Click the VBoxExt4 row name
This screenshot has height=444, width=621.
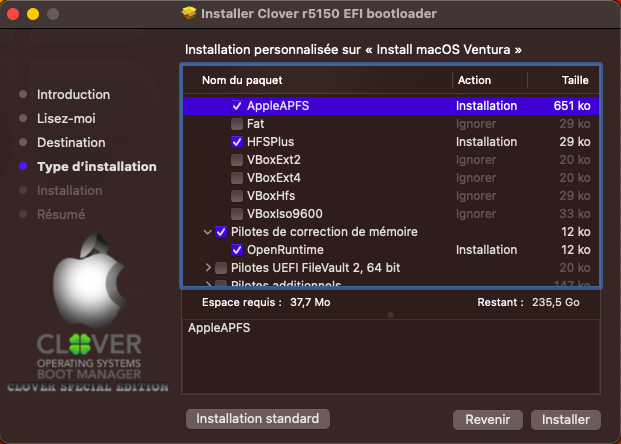tap(274, 178)
